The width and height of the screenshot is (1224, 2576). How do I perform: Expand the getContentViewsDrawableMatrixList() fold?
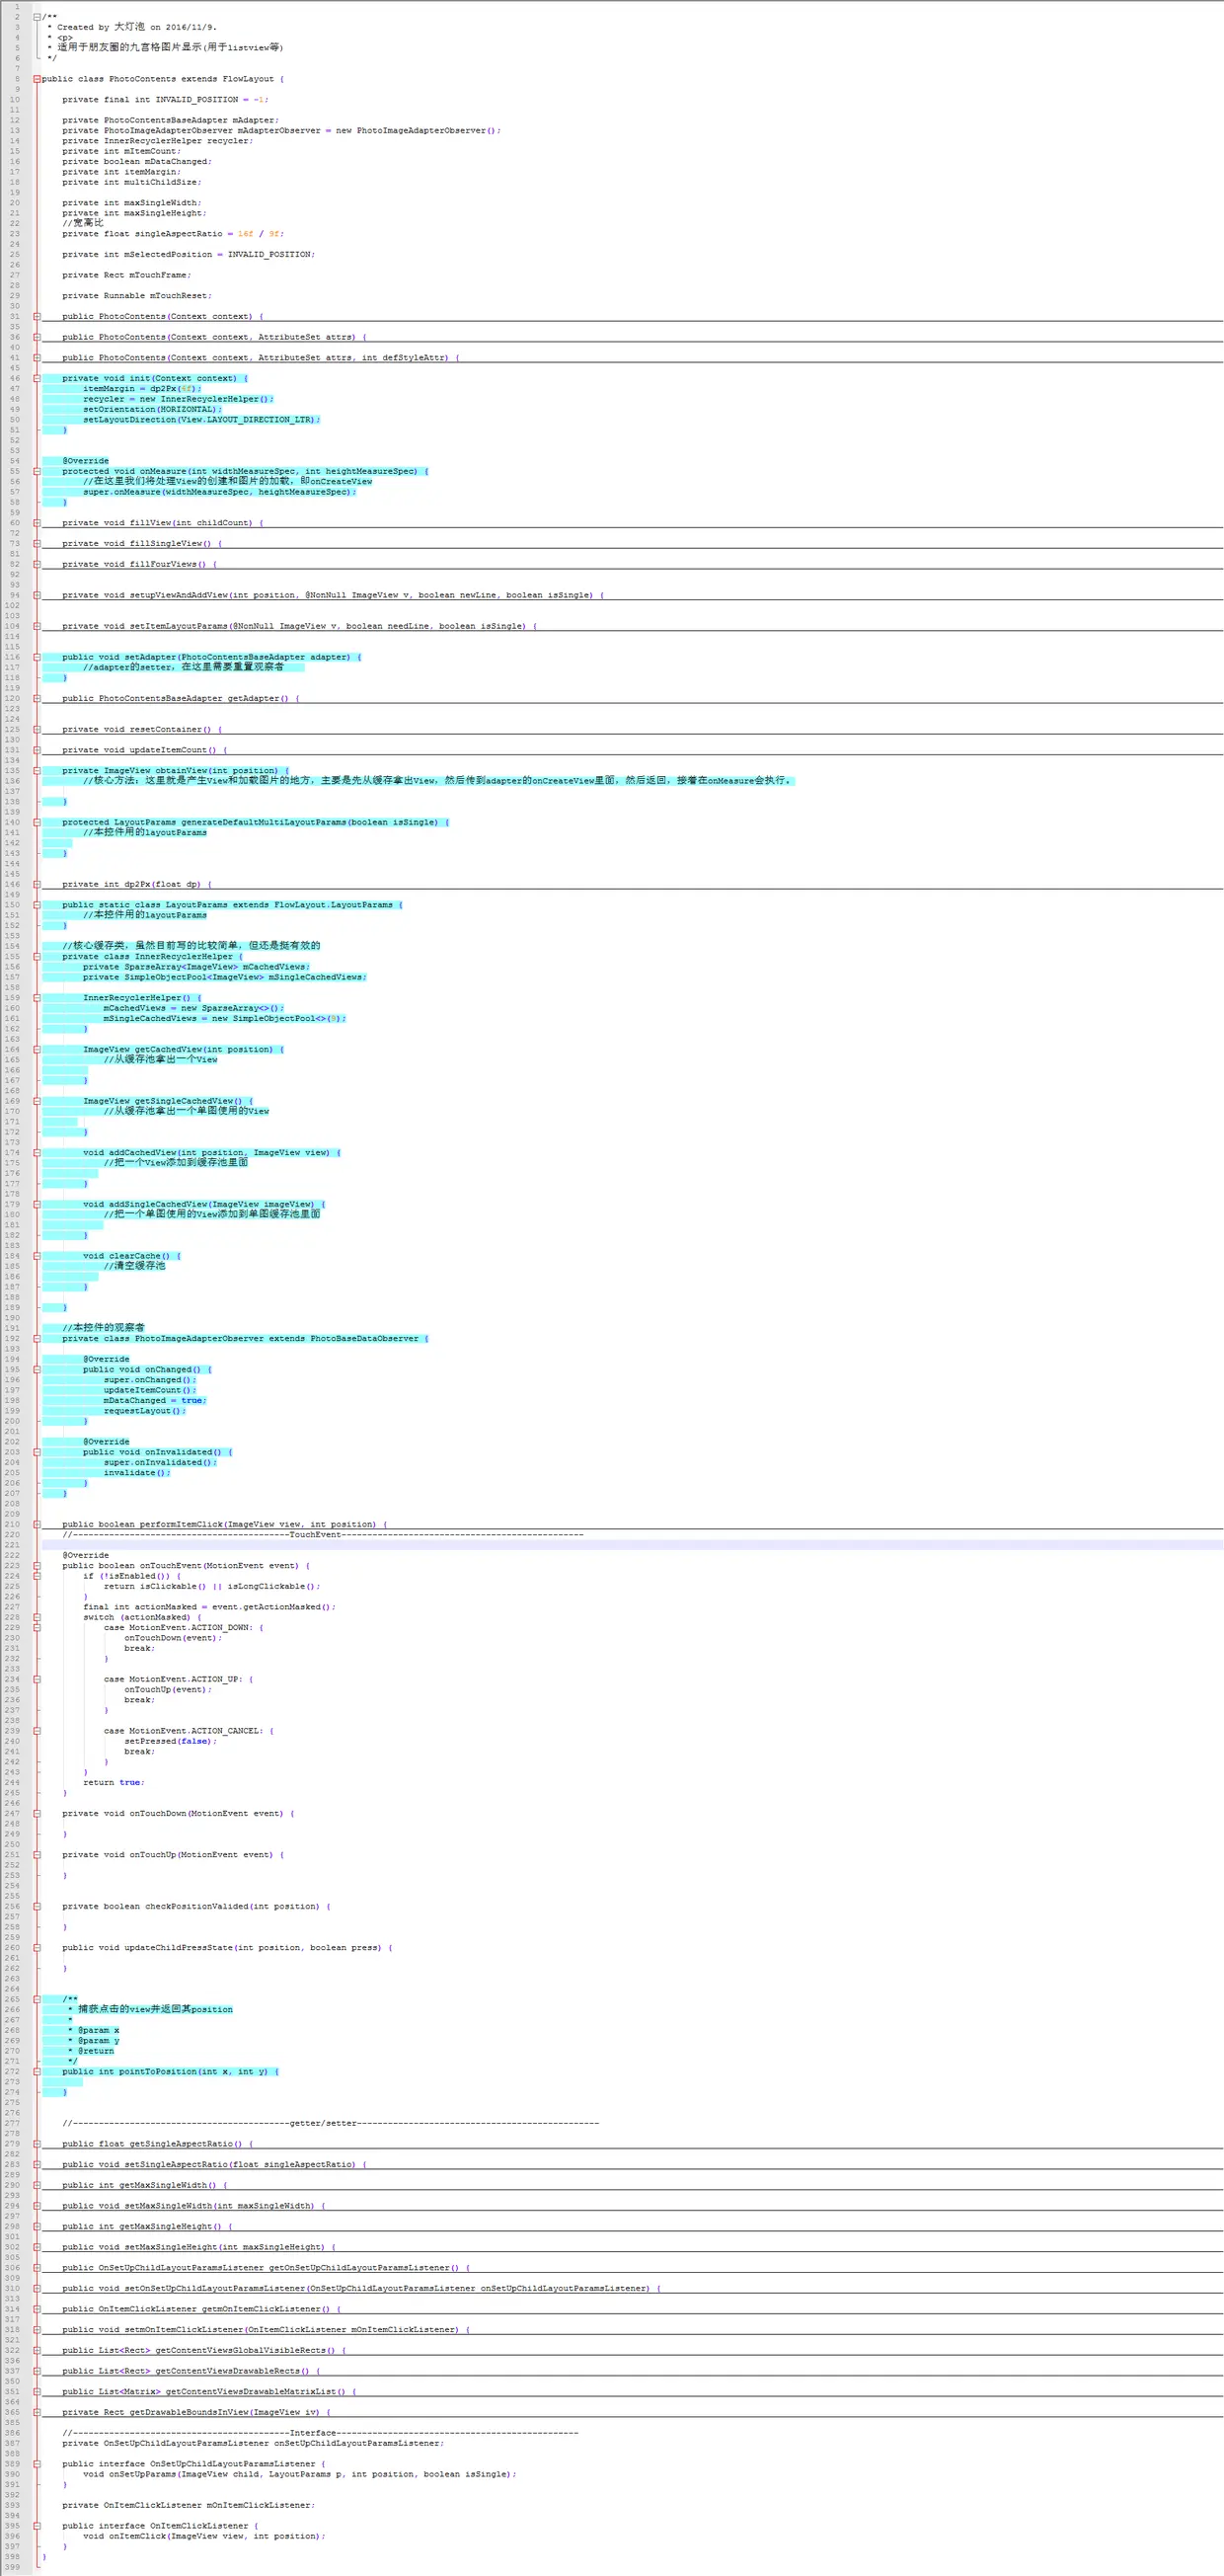click(x=37, y=2391)
